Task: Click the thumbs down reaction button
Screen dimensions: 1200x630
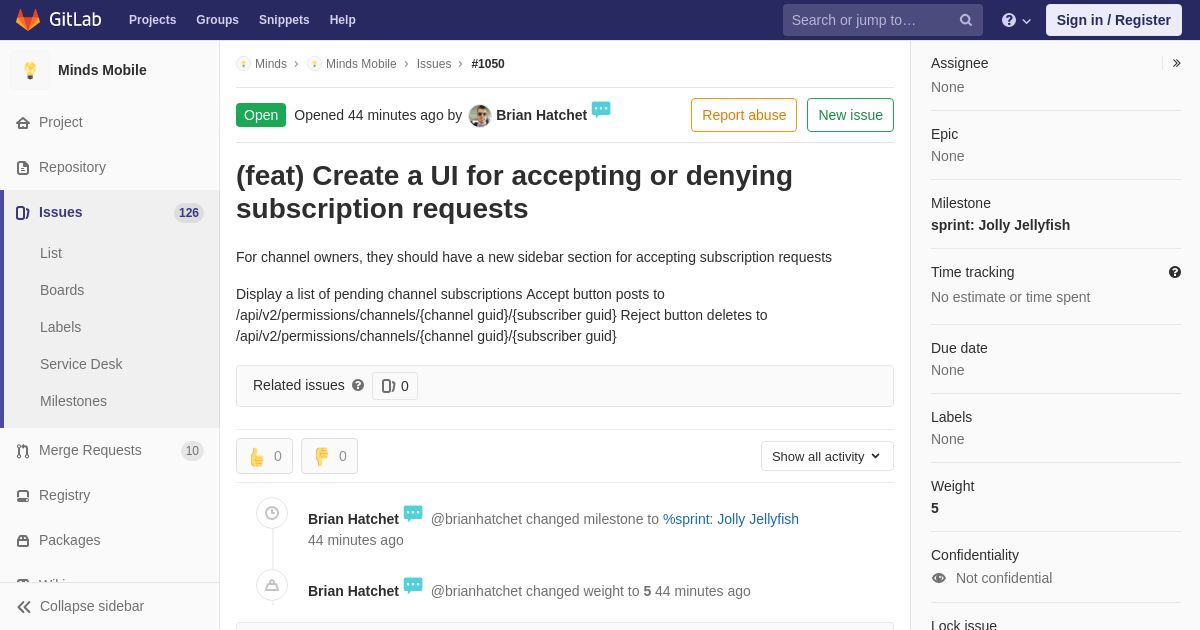Action: 329,456
